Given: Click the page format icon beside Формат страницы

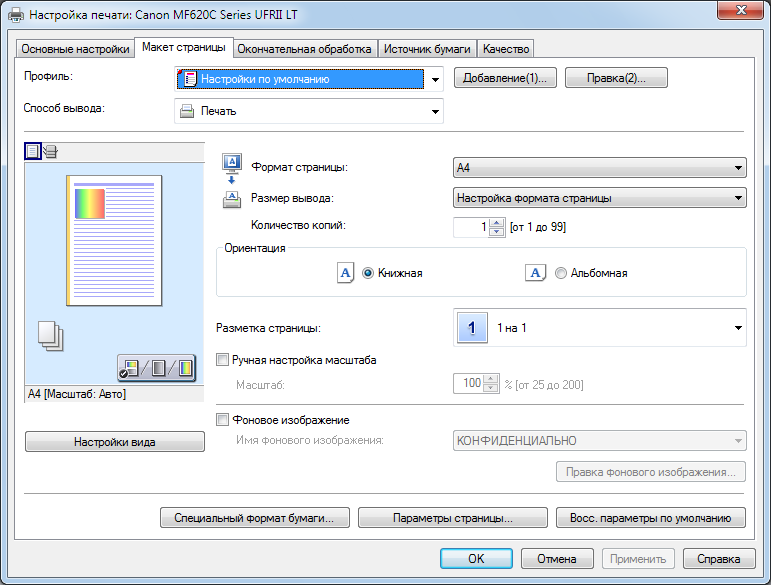Looking at the screenshot, I should click(232, 167).
